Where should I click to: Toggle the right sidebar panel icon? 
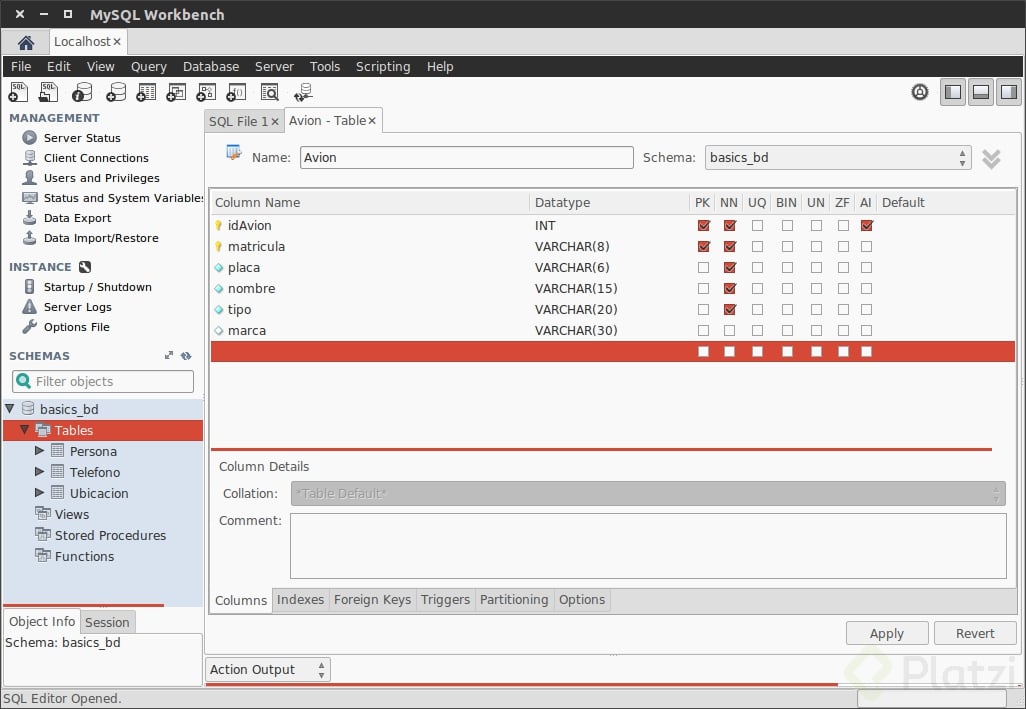click(x=1009, y=92)
